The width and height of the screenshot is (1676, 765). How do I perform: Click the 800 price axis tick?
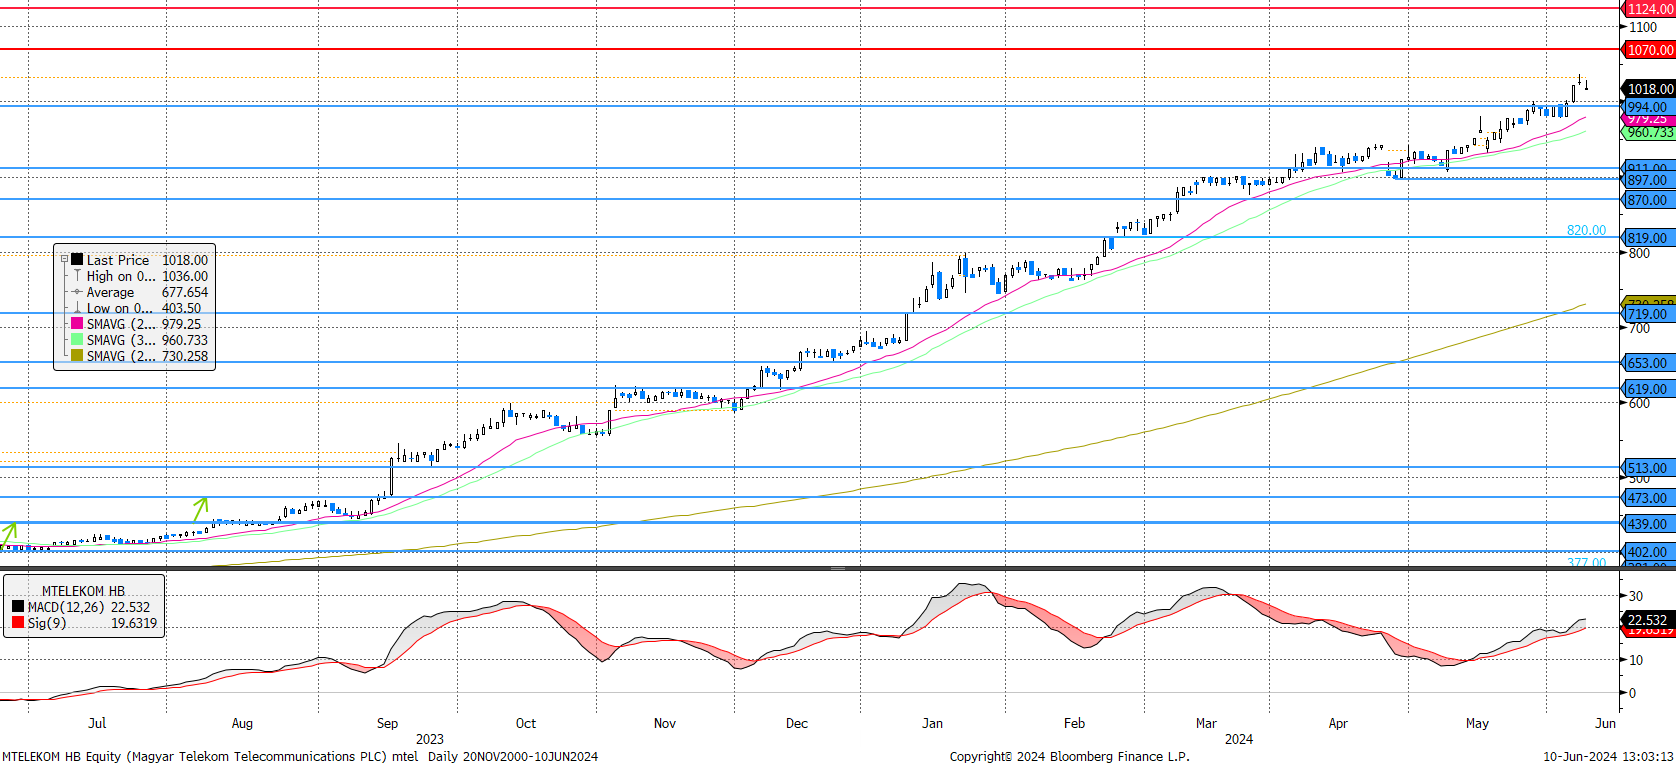click(1640, 253)
